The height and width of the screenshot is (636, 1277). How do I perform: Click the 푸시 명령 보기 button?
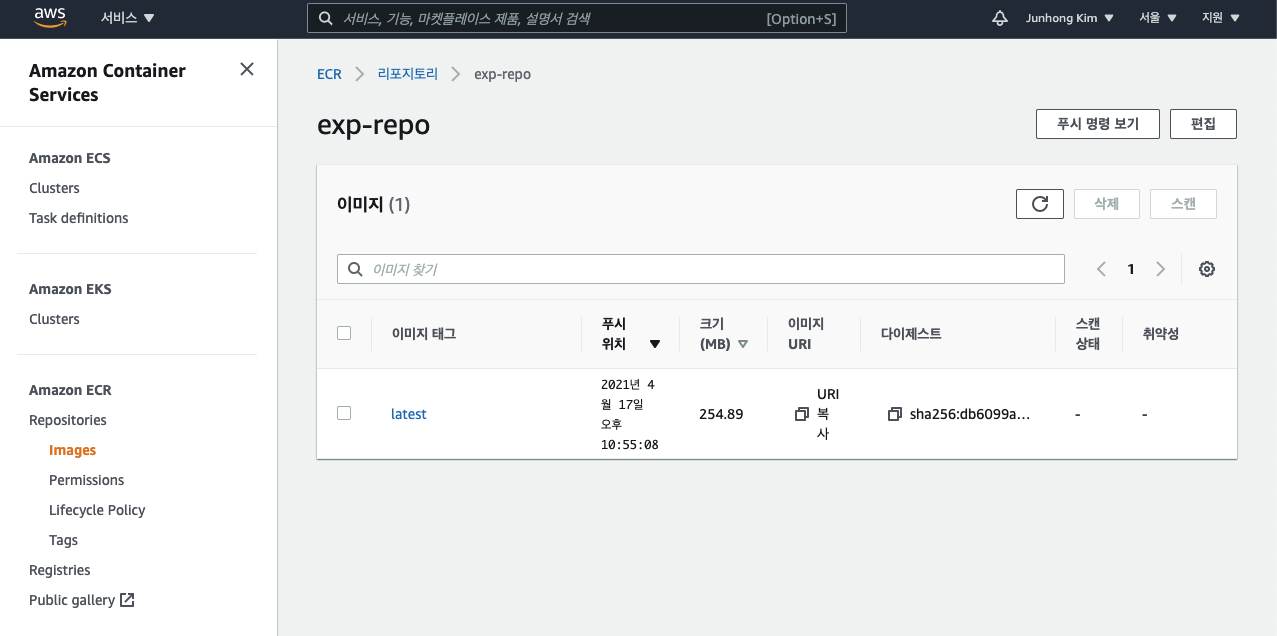pos(1098,124)
